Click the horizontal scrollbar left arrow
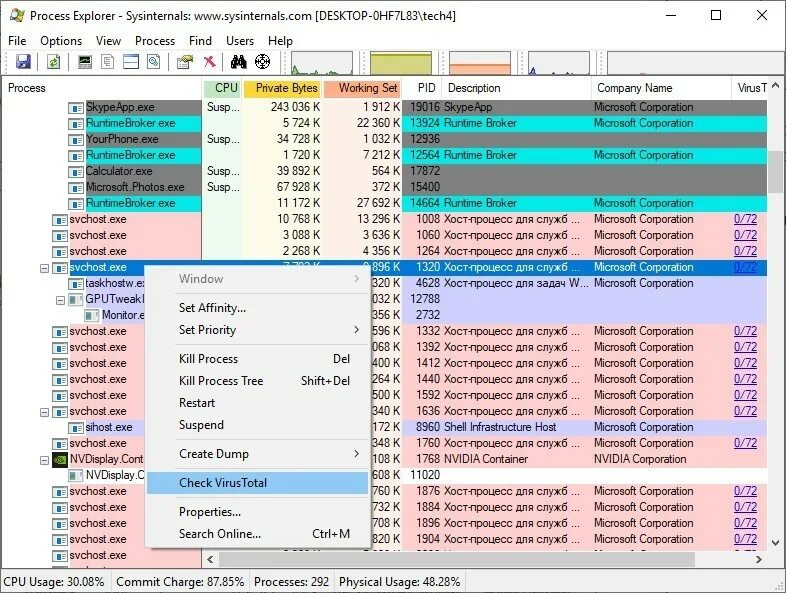The width and height of the screenshot is (786, 593). pyautogui.click(x=210, y=559)
